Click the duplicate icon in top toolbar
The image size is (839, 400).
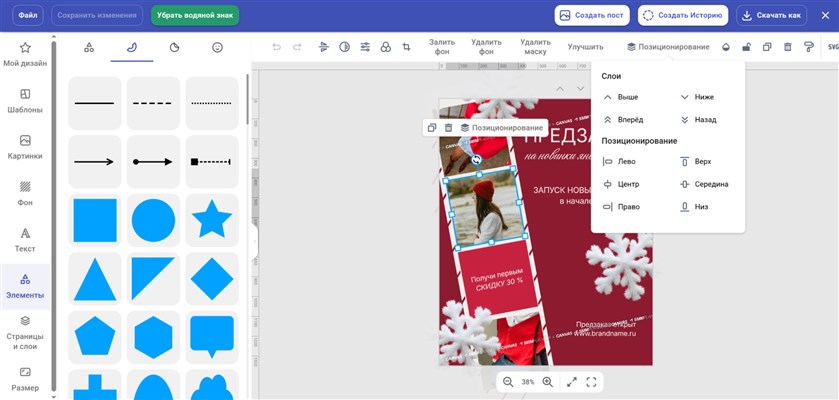pos(767,47)
